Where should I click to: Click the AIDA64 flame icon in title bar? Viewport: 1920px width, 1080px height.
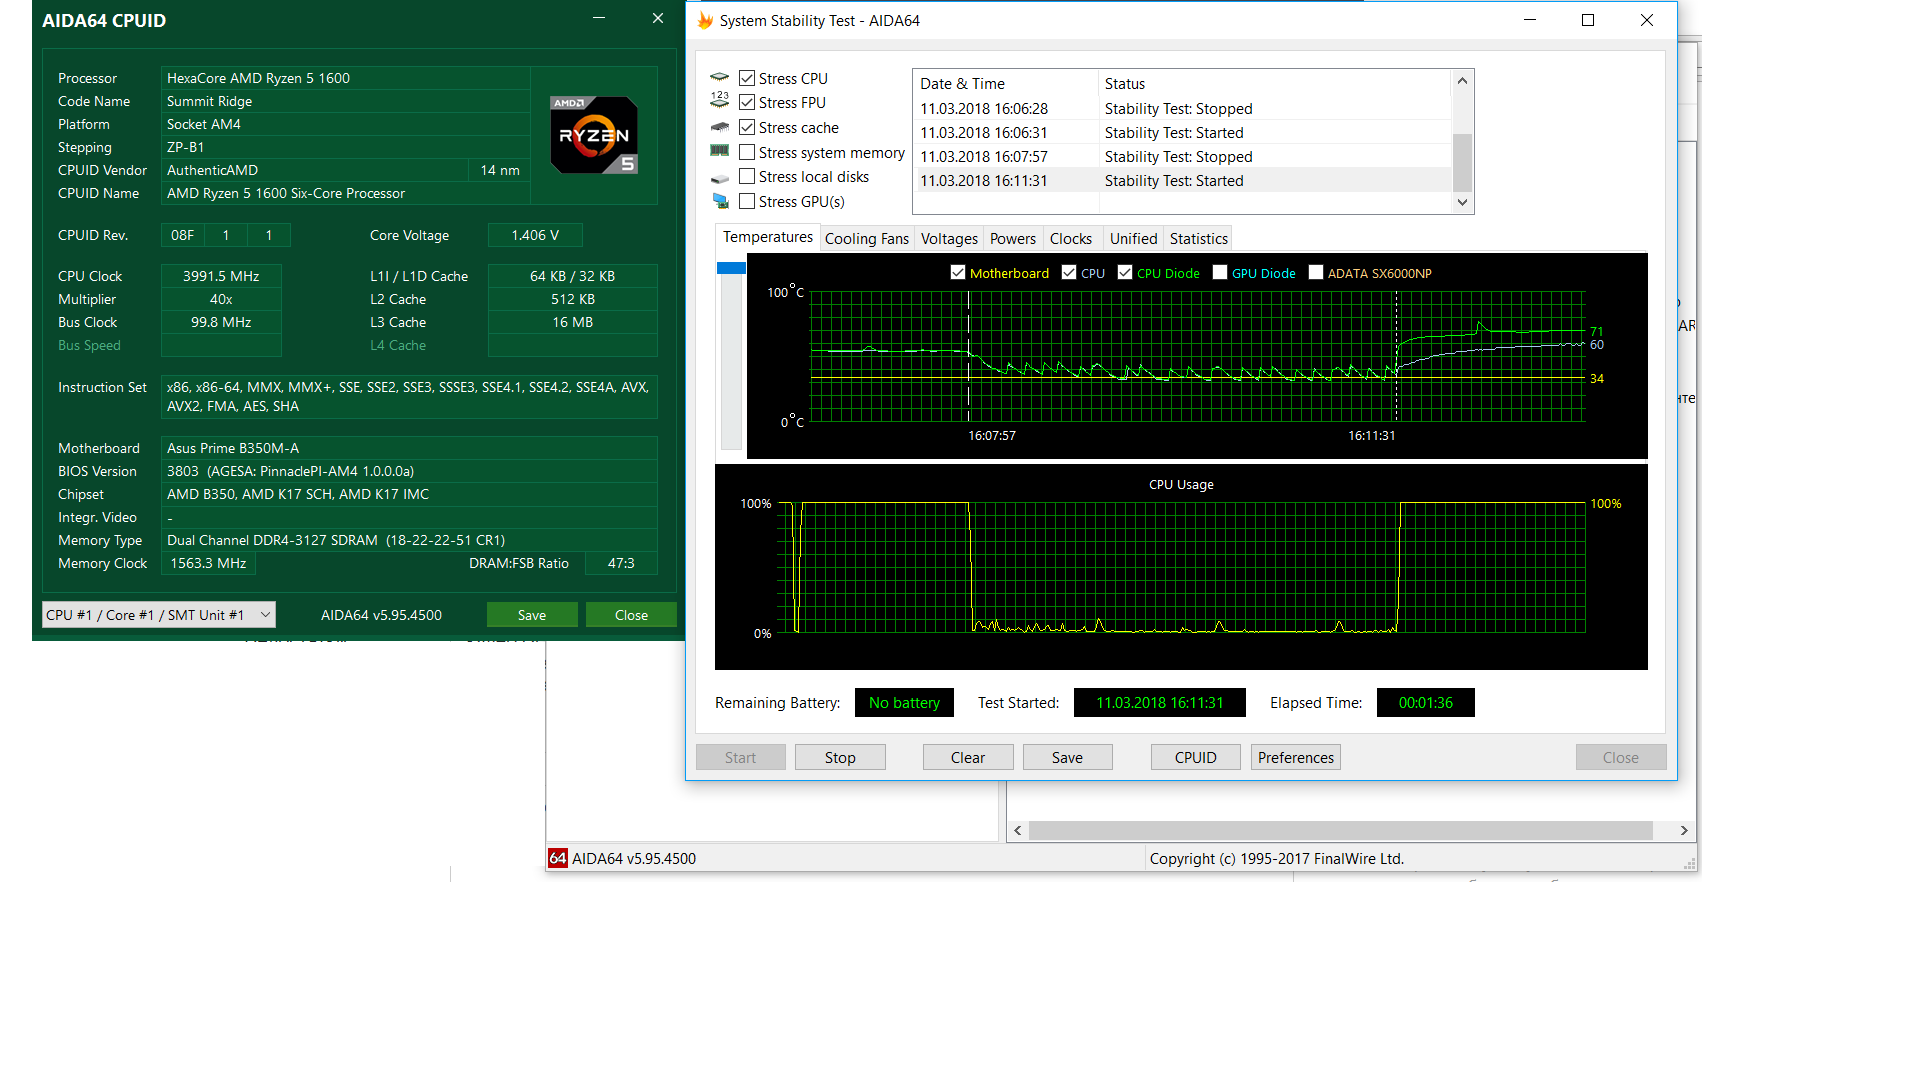(705, 20)
